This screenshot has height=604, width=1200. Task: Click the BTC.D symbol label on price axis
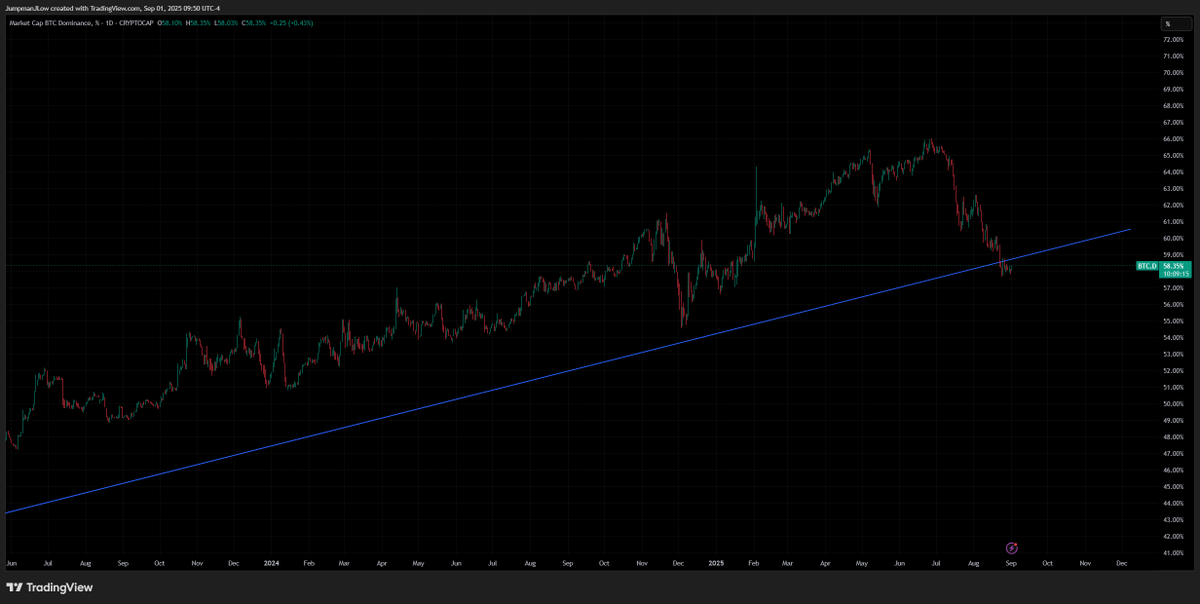(x=1147, y=266)
